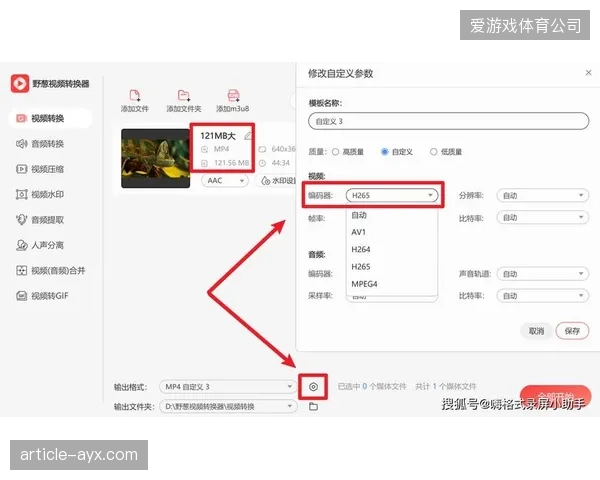Click the 野葱视频转换器 app logo

click(20, 83)
